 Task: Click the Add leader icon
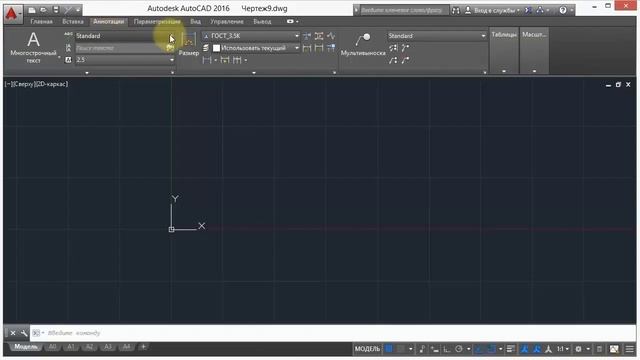(405, 48)
